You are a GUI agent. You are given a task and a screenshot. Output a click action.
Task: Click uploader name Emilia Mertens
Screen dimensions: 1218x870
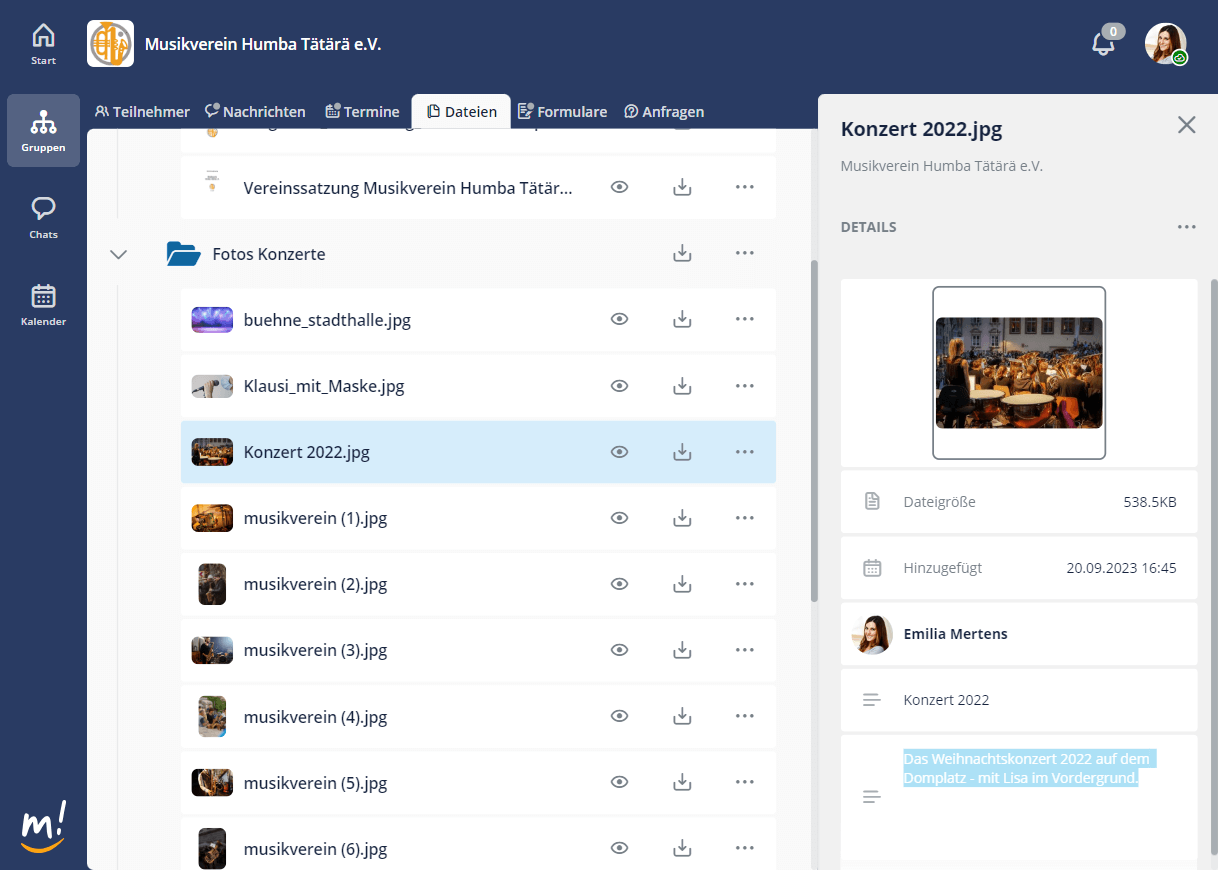tap(955, 634)
